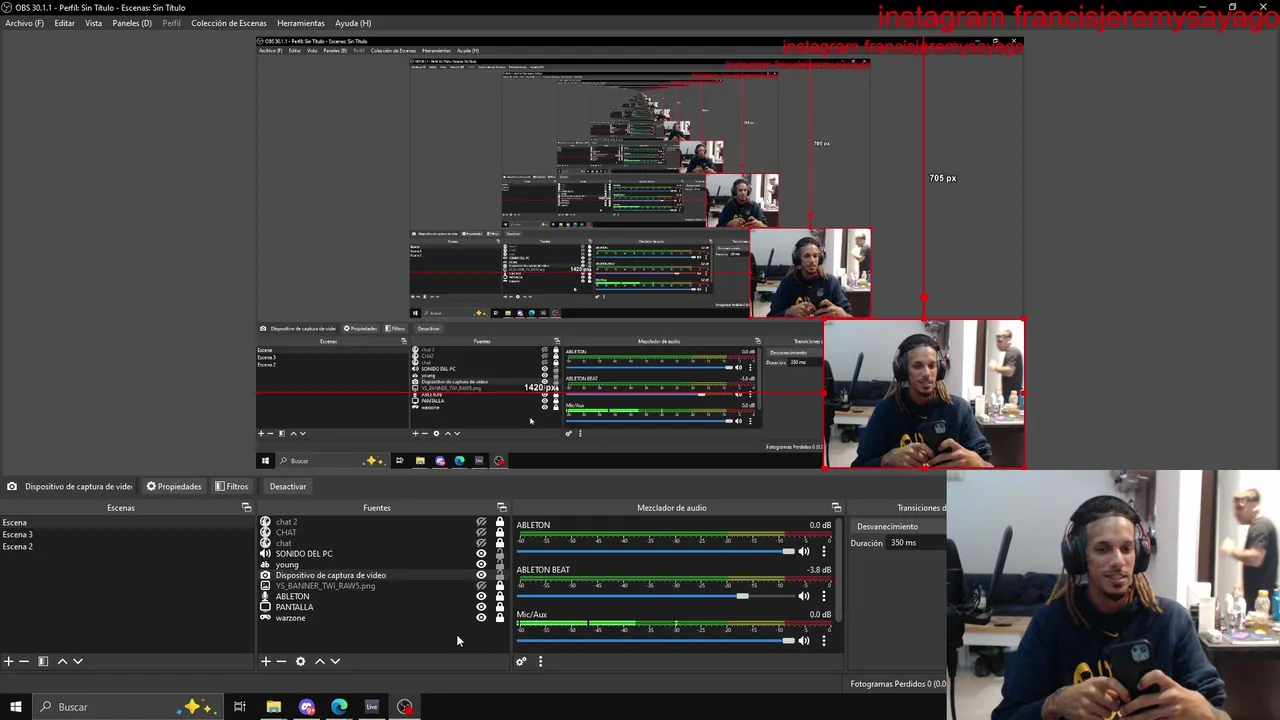Open the Archivo menu
1280x720 pixels.
(x=24, y=23)
